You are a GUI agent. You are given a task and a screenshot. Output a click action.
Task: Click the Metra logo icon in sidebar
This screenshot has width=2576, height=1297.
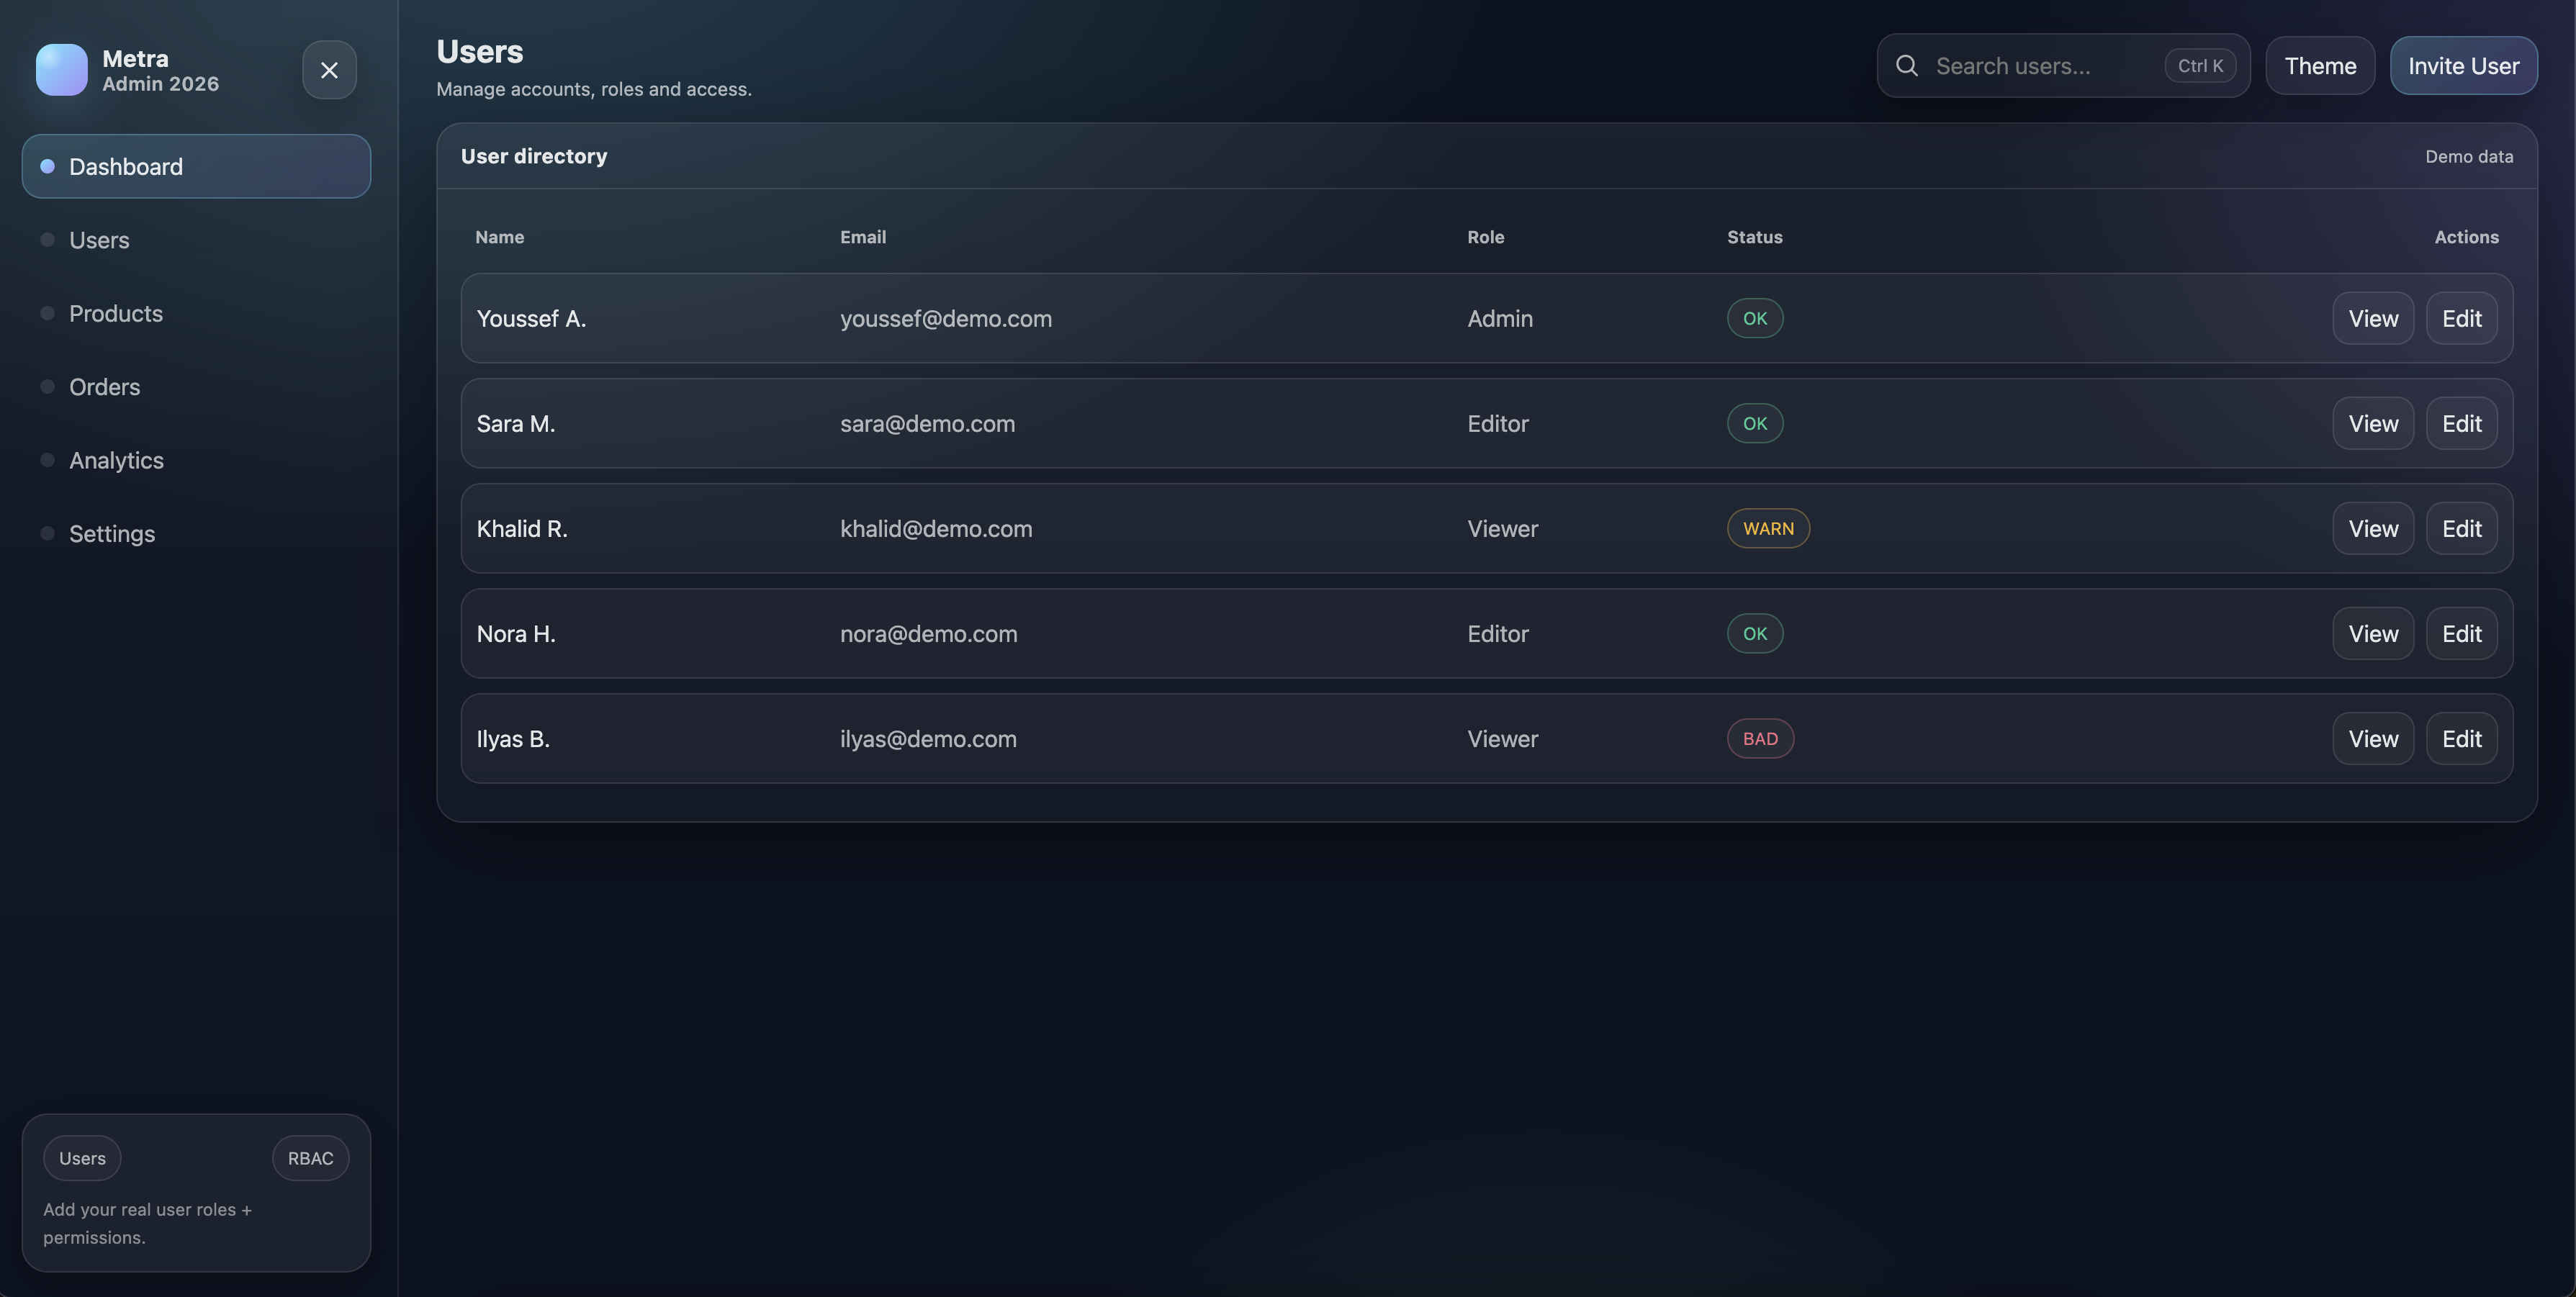(61, 69)
